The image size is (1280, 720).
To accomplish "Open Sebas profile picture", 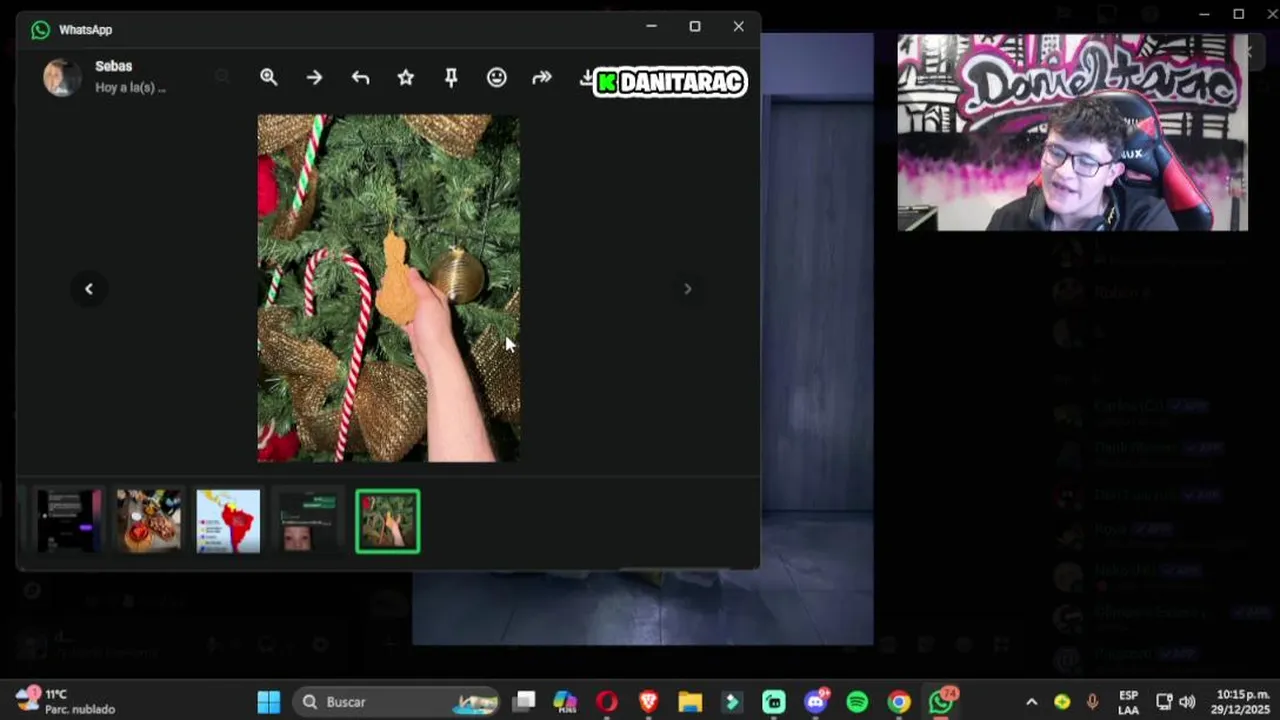I will click(x=62, y=77).
